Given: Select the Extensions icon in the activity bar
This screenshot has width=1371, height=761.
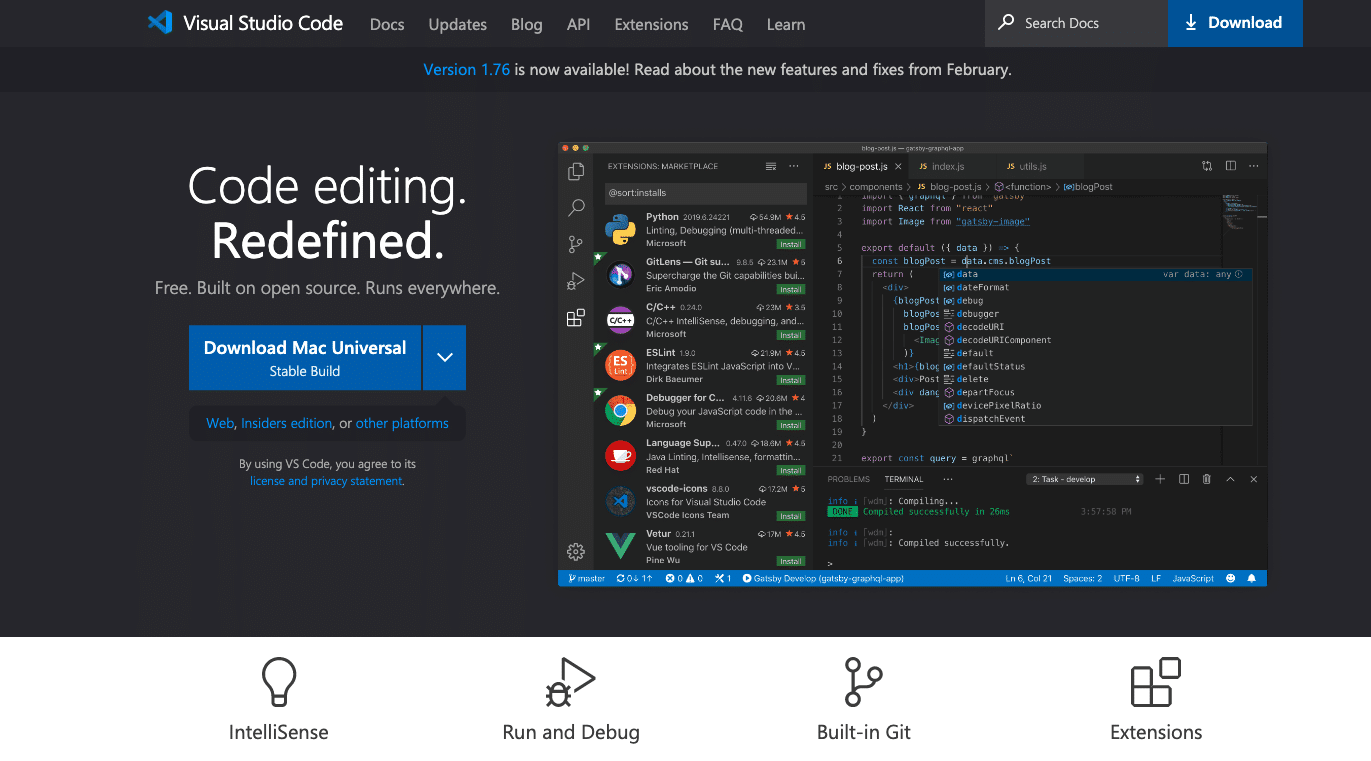Looking at the screenshot, I should click(x=575, y=317).
